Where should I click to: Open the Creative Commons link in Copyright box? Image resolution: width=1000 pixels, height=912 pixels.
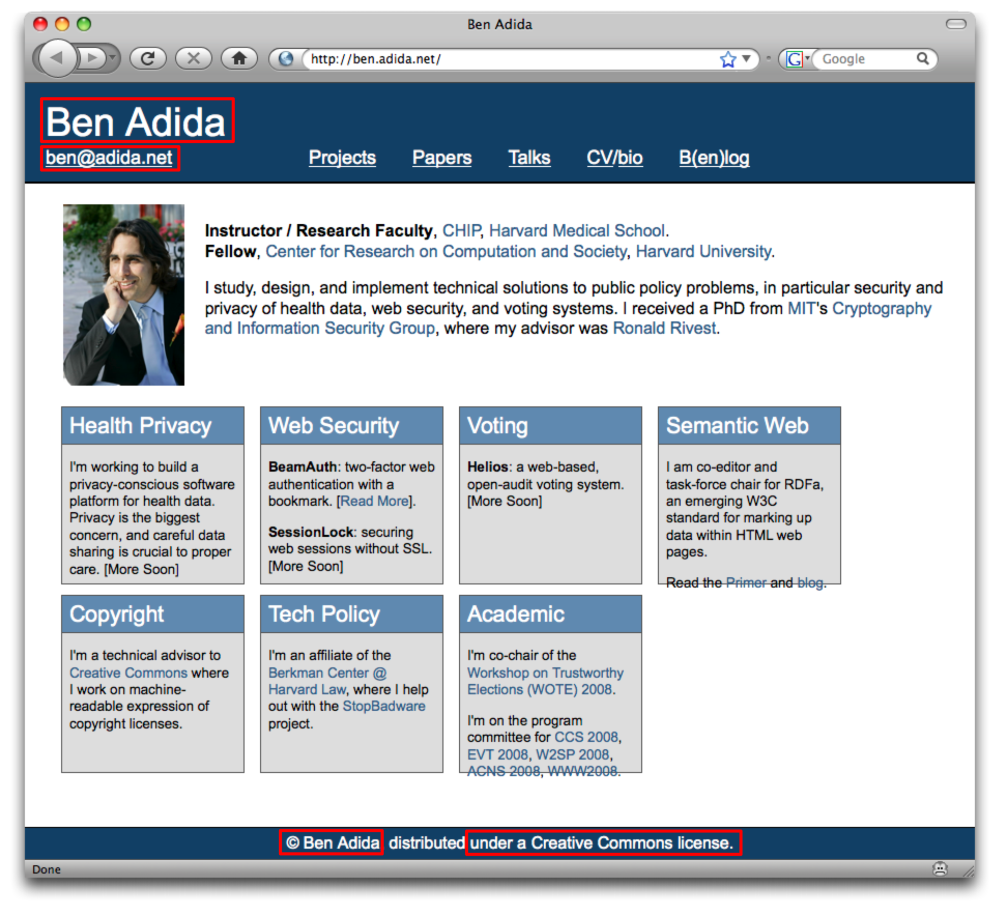coord(128,673)
